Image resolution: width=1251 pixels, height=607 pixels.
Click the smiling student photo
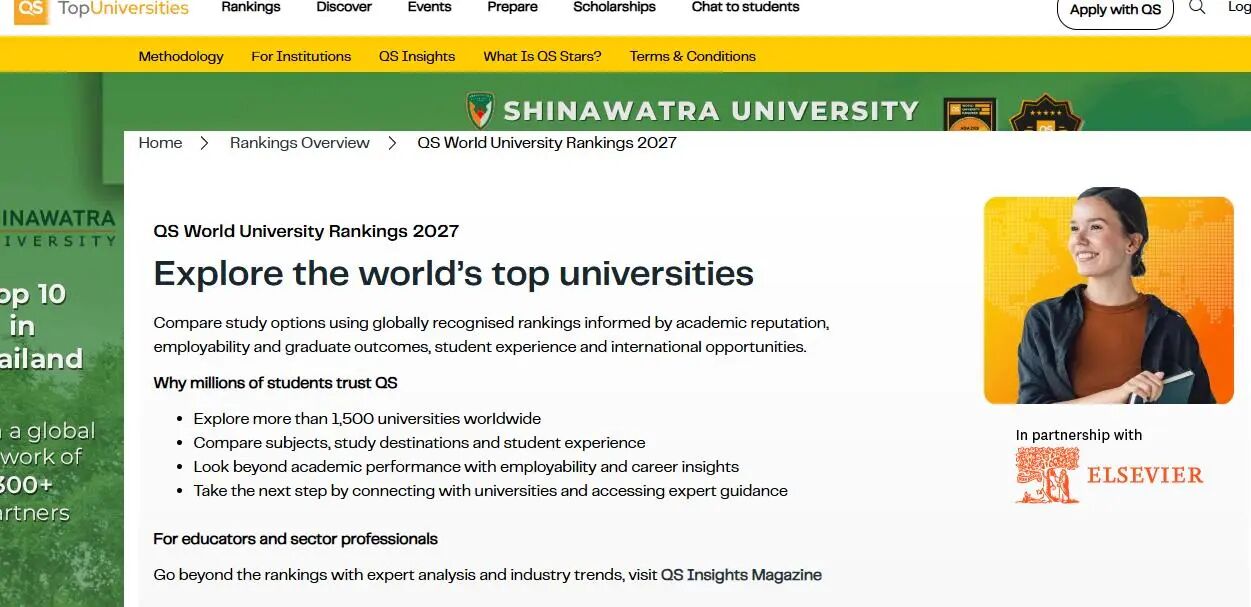[1109, 295]
